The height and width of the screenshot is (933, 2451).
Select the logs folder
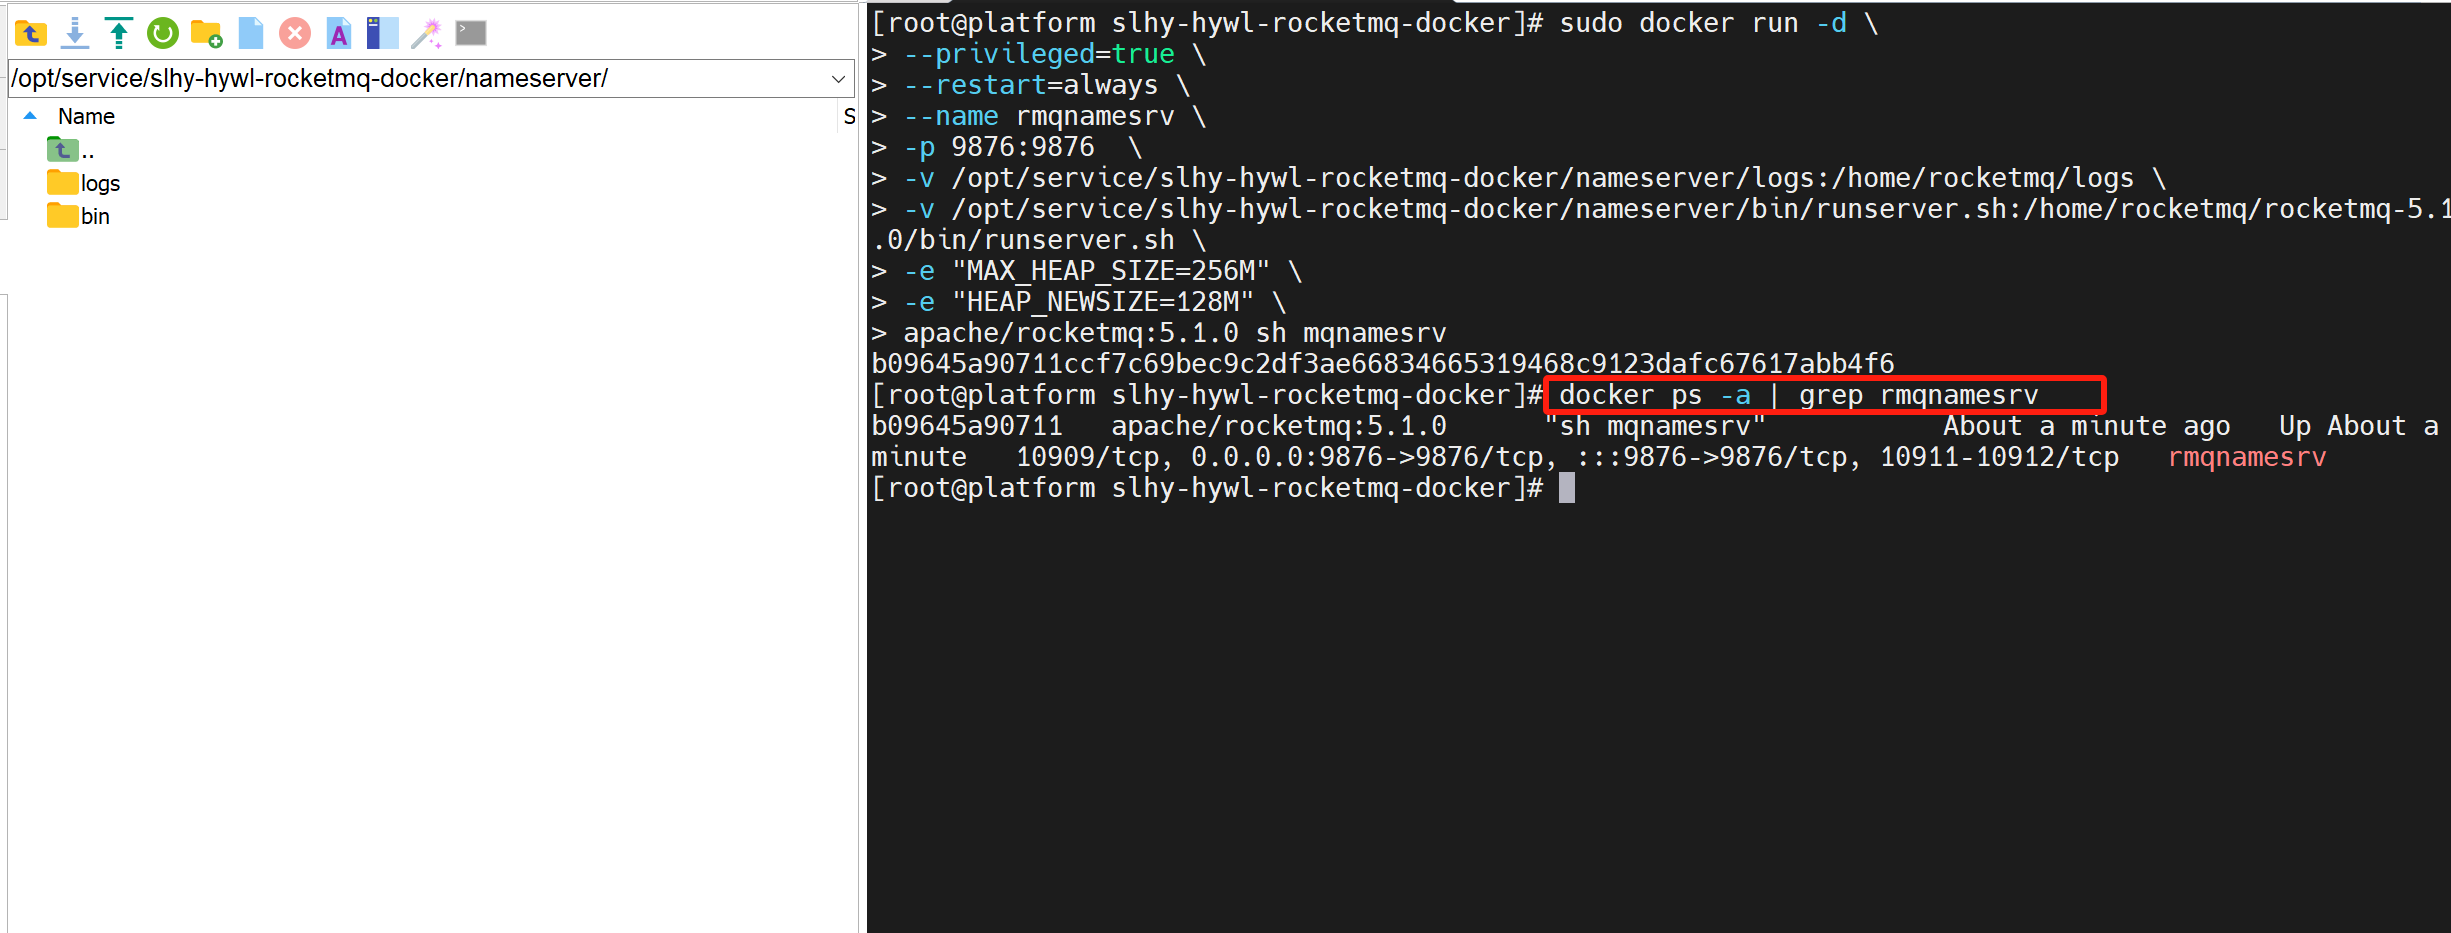point(84,184)
